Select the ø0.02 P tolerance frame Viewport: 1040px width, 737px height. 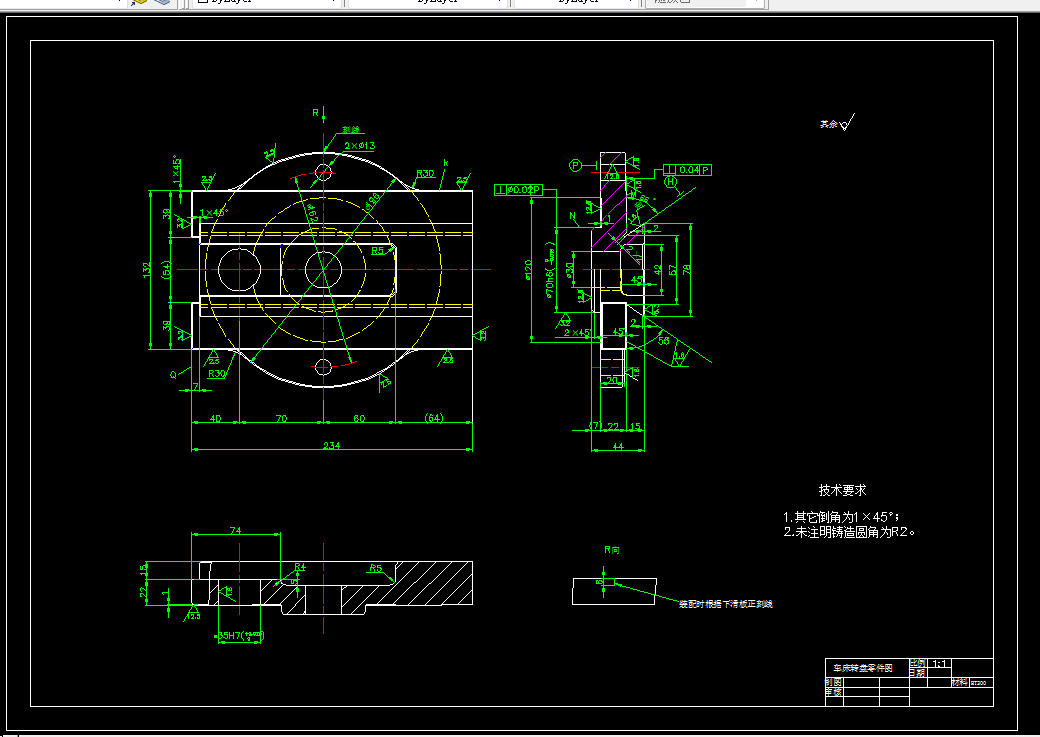[519, 190]
